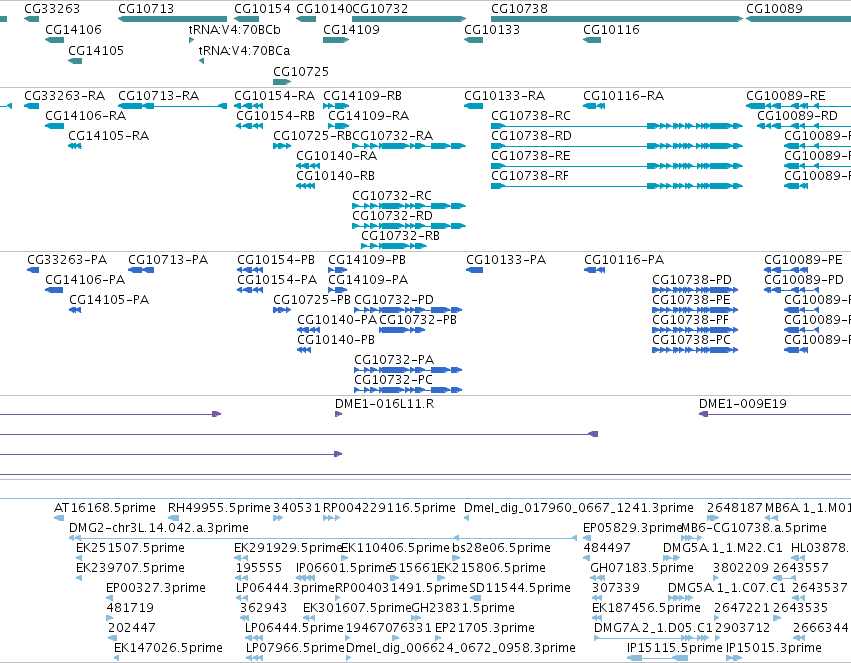The height and width of the screenshot is (663, 851).
Task: Click MB6-CG10738.a.5prime label
Action: click(x=754, y=528)
